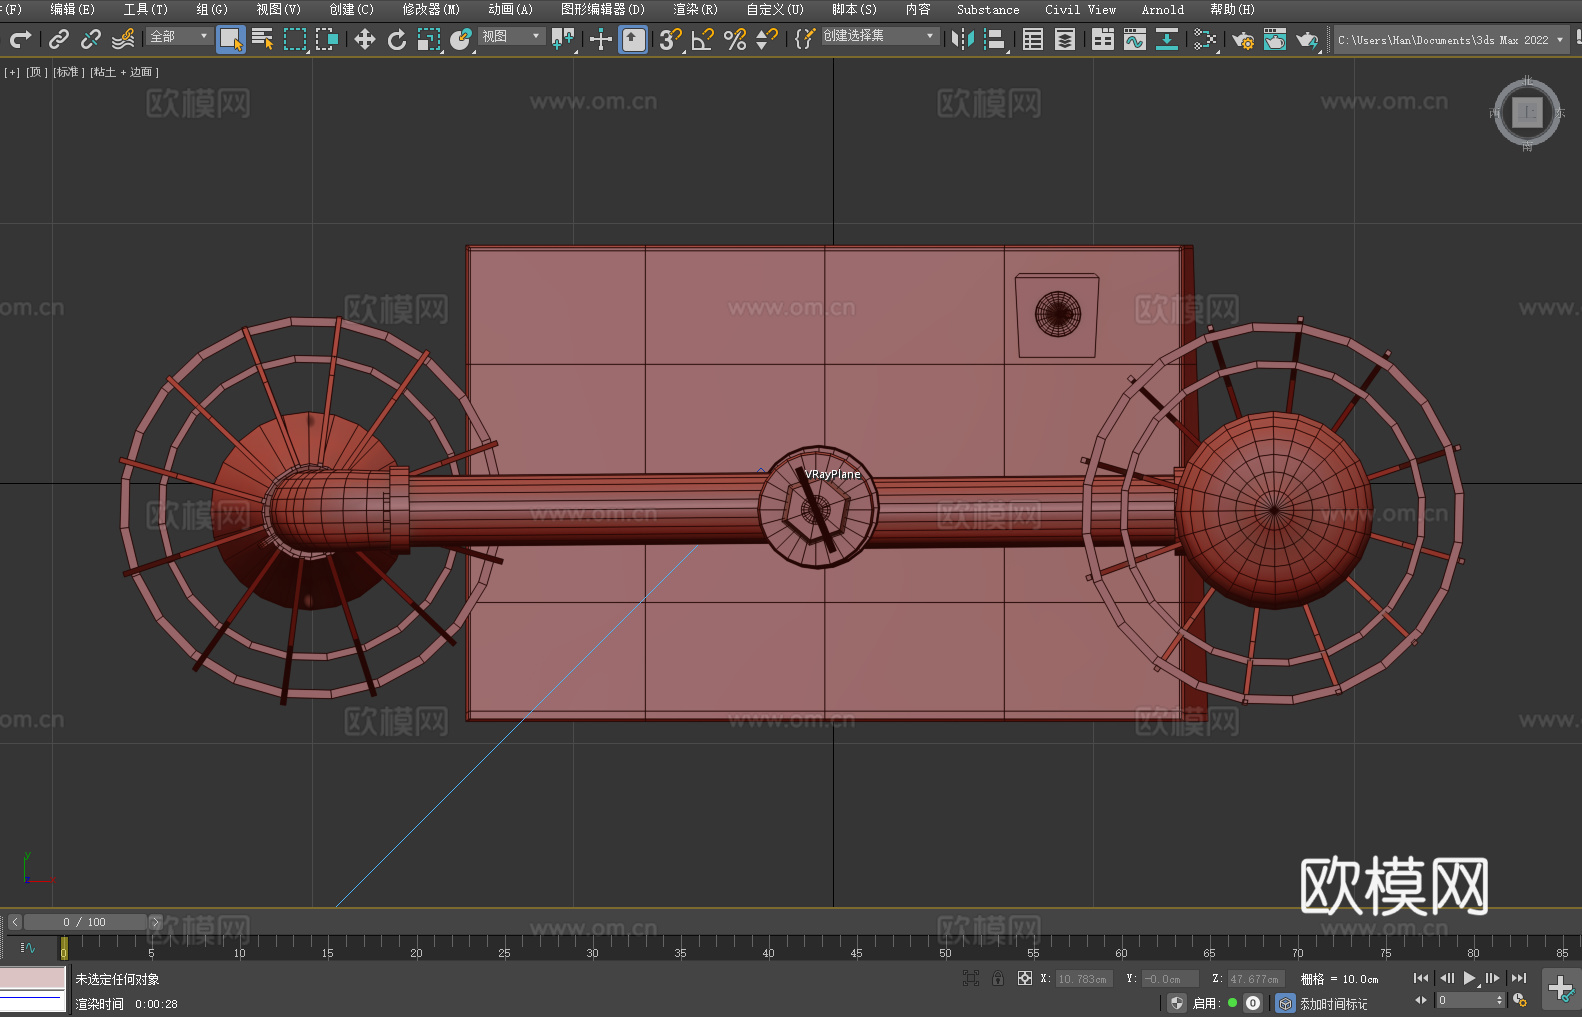Image resolution: width=1582 pixels, height=1017 pixels.
Task: Click the Select by Name icon
Action: (262, 39)
